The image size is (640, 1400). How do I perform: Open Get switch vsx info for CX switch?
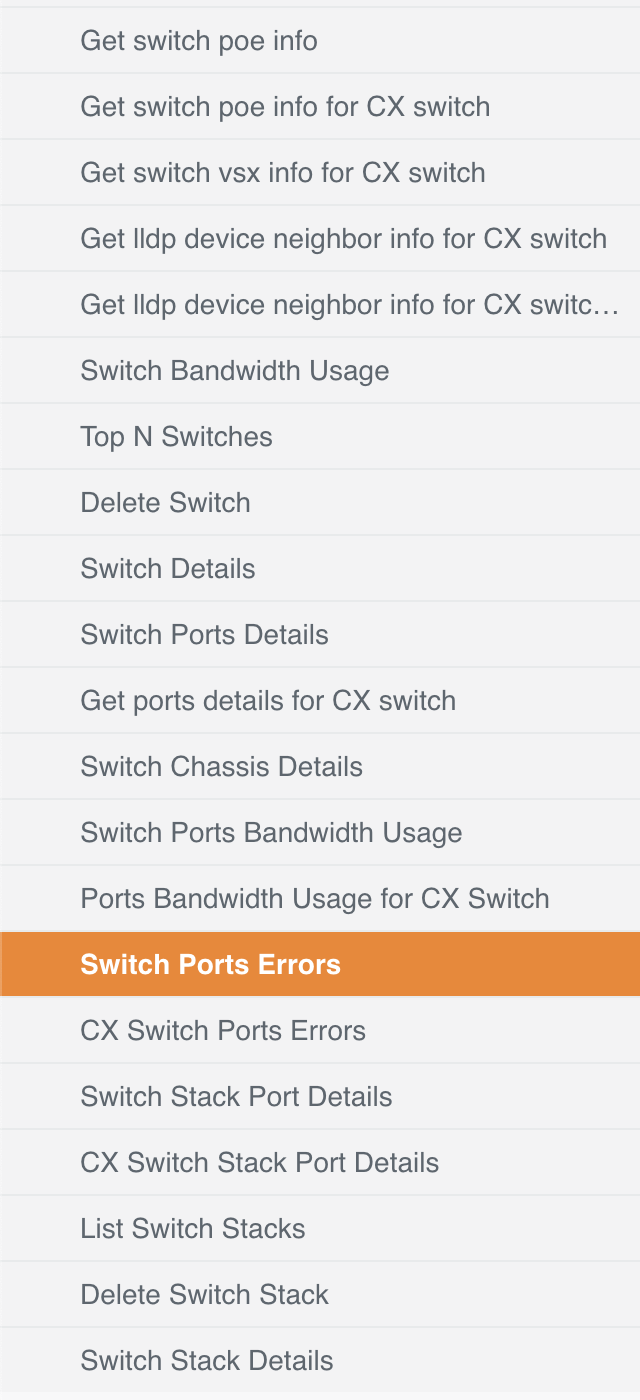click(x=283, y=173)
